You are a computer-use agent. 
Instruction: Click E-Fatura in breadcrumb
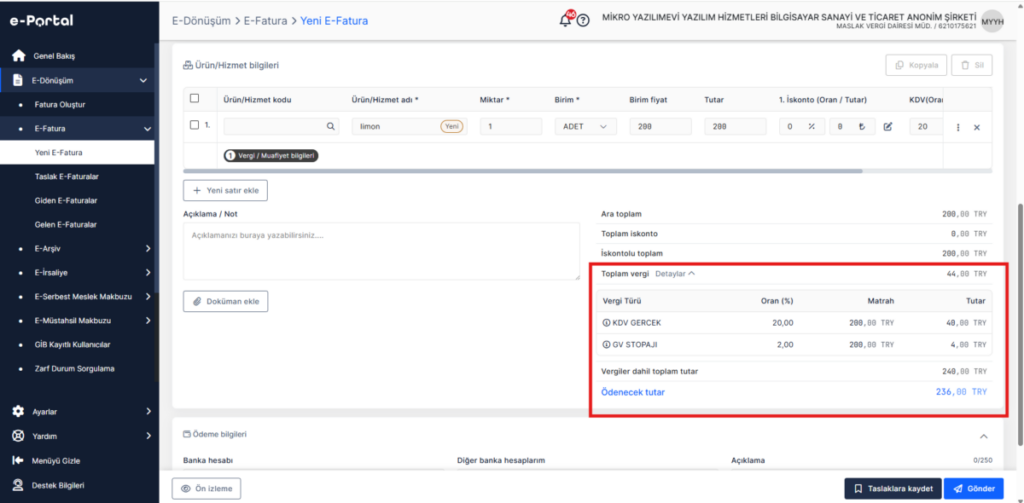[x=266, y=21]
